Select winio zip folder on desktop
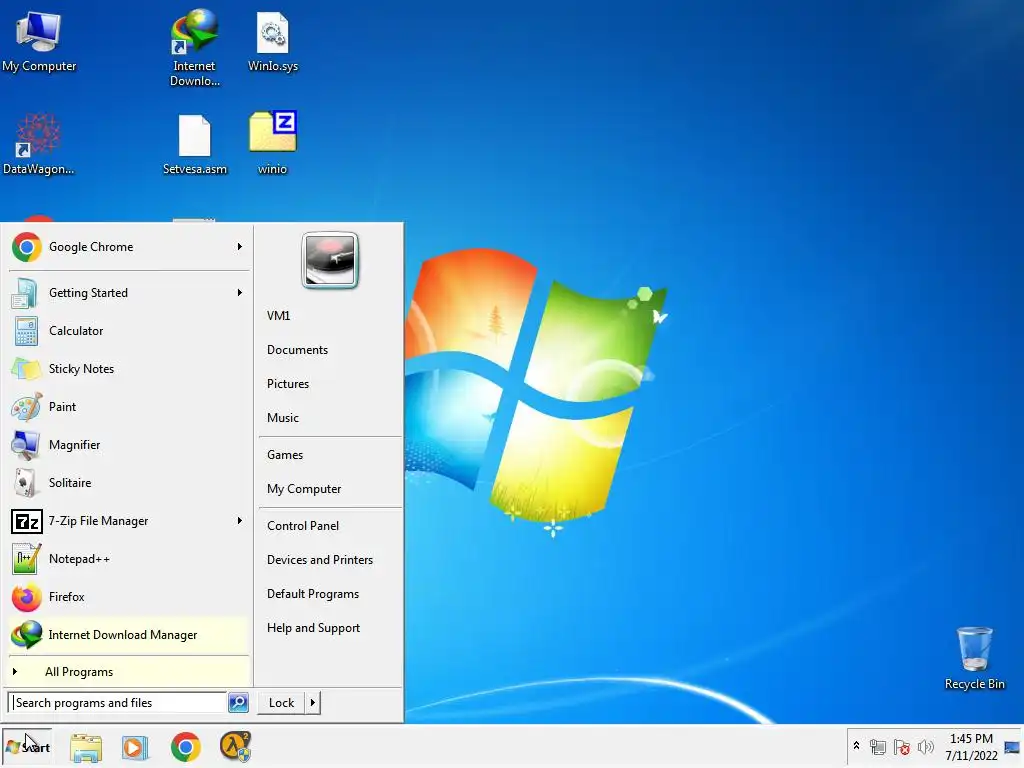Viewport: 1024px width, 768px height. pyautogui.click(x=272, y=143)
